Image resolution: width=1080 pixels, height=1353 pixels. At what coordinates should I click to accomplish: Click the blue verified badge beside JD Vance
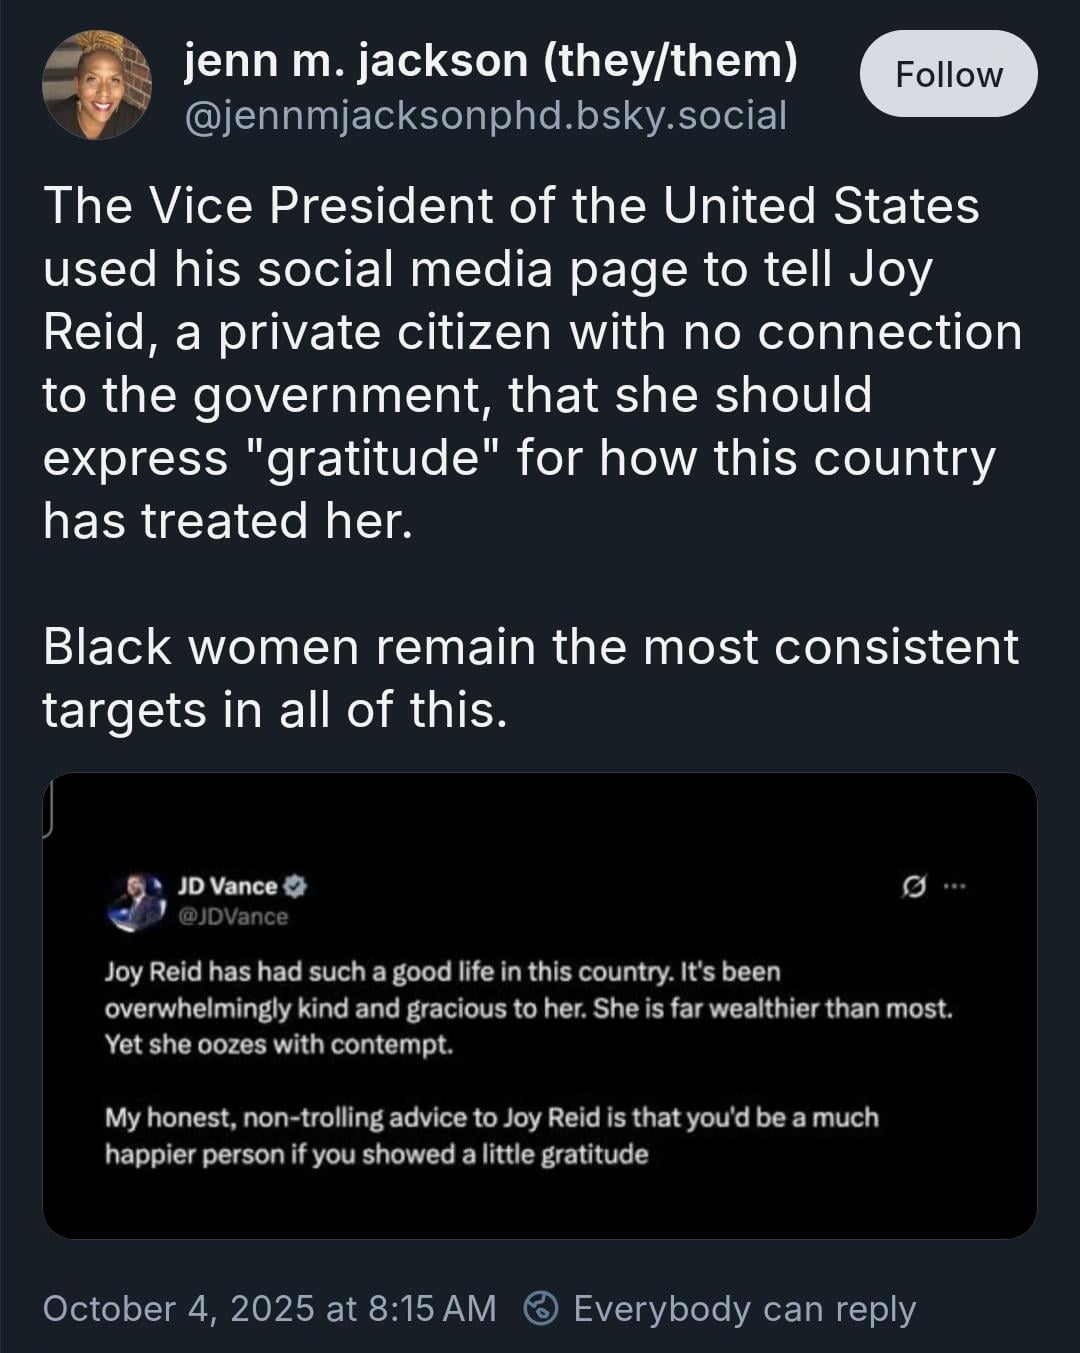coord(296,886)
